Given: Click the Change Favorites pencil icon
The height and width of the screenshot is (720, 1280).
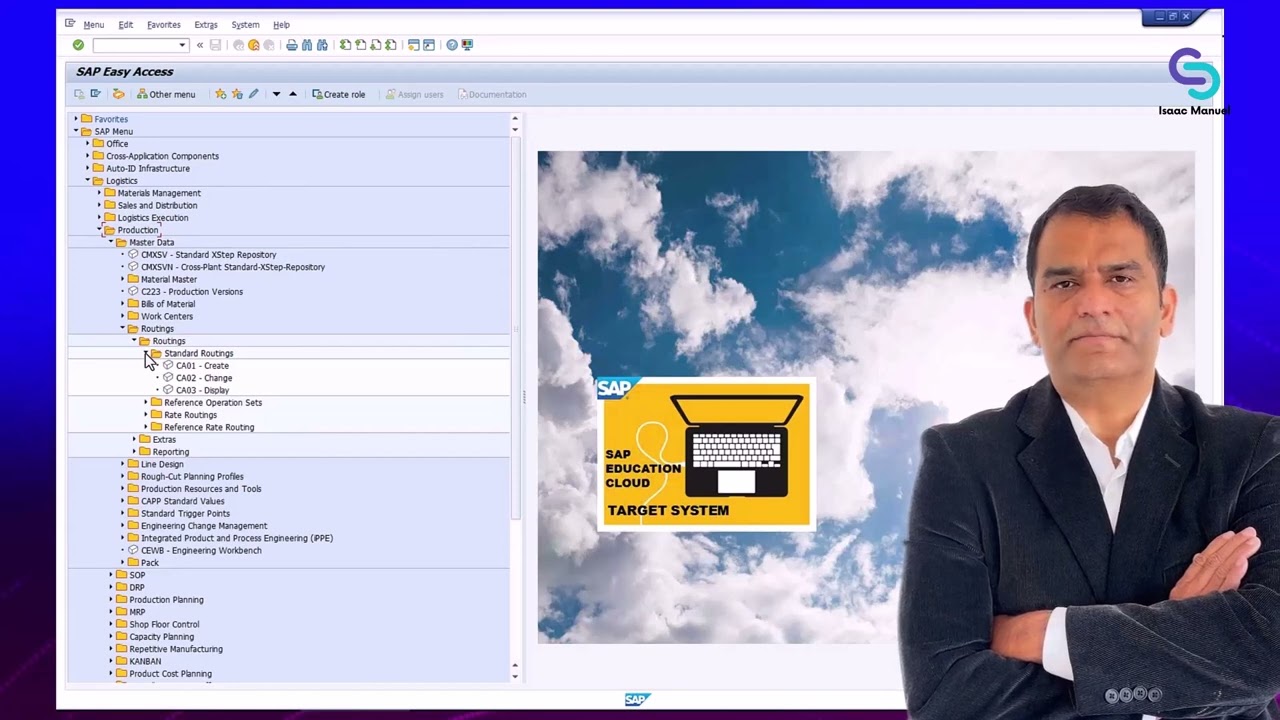Looking at the screenshot, I should point(253,94).
